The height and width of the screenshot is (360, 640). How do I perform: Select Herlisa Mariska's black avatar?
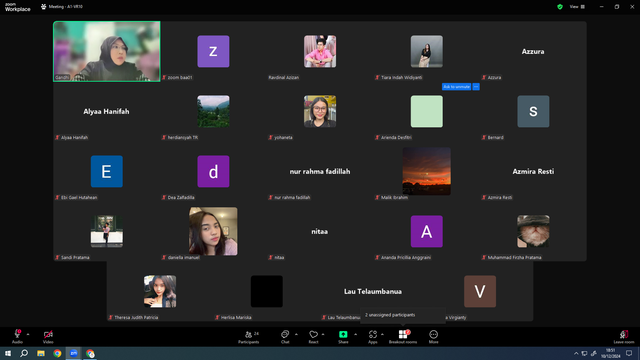click(267, 291)
